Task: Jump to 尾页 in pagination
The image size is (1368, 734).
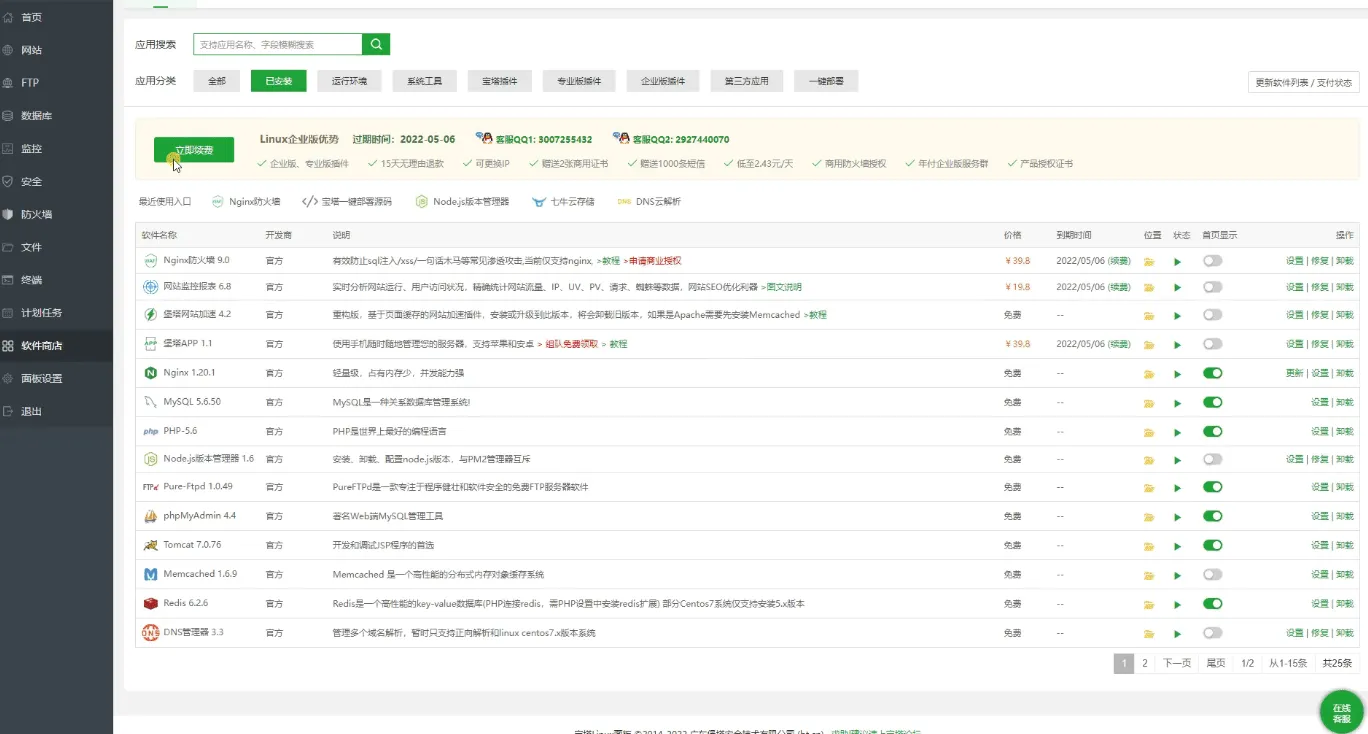Action: click(1215, 663)
